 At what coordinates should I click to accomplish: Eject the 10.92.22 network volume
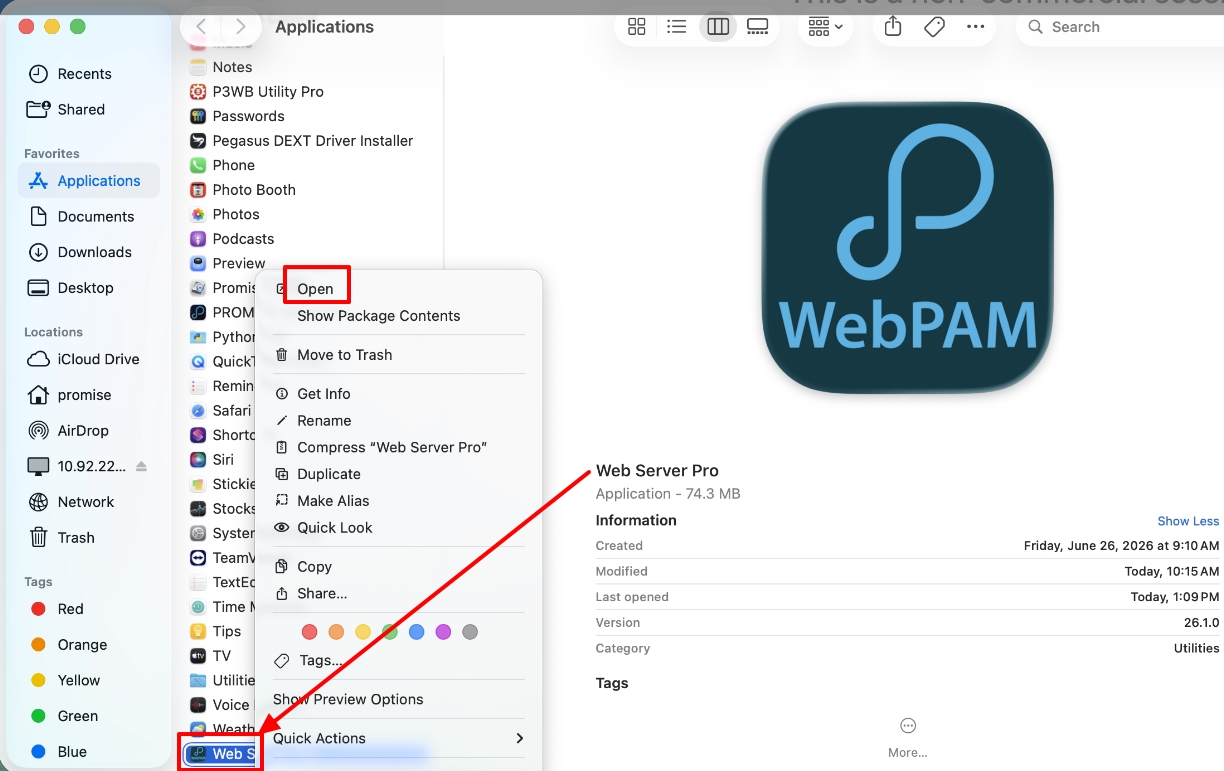(x=141, y=467)
